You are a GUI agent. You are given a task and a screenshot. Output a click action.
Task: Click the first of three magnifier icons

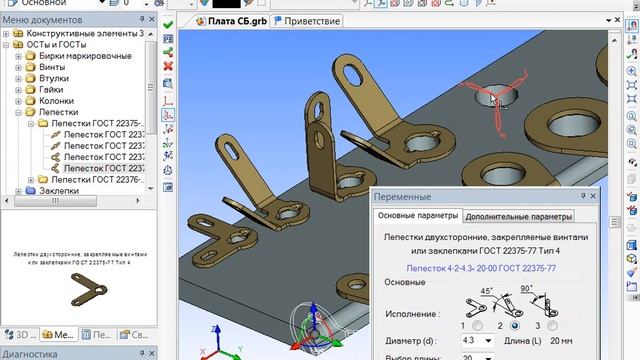[x=632, y=116]
